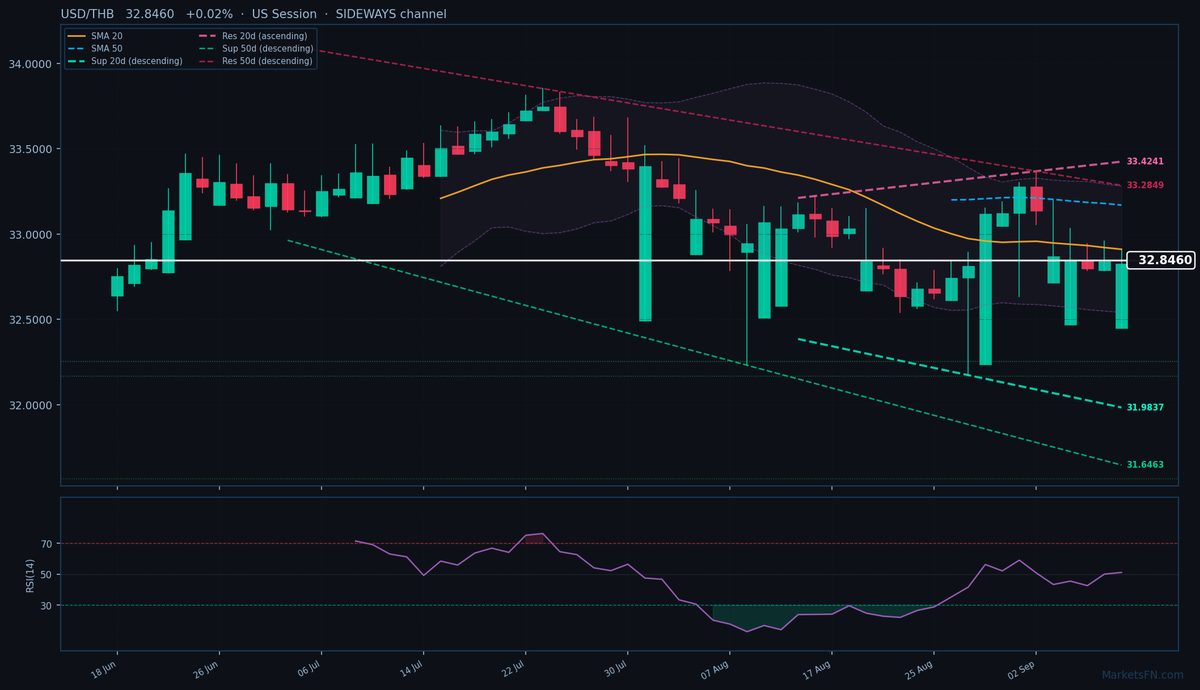Click the 25 Aug date label
Viewport: 1200px width, 690px height.
(920, 668)
